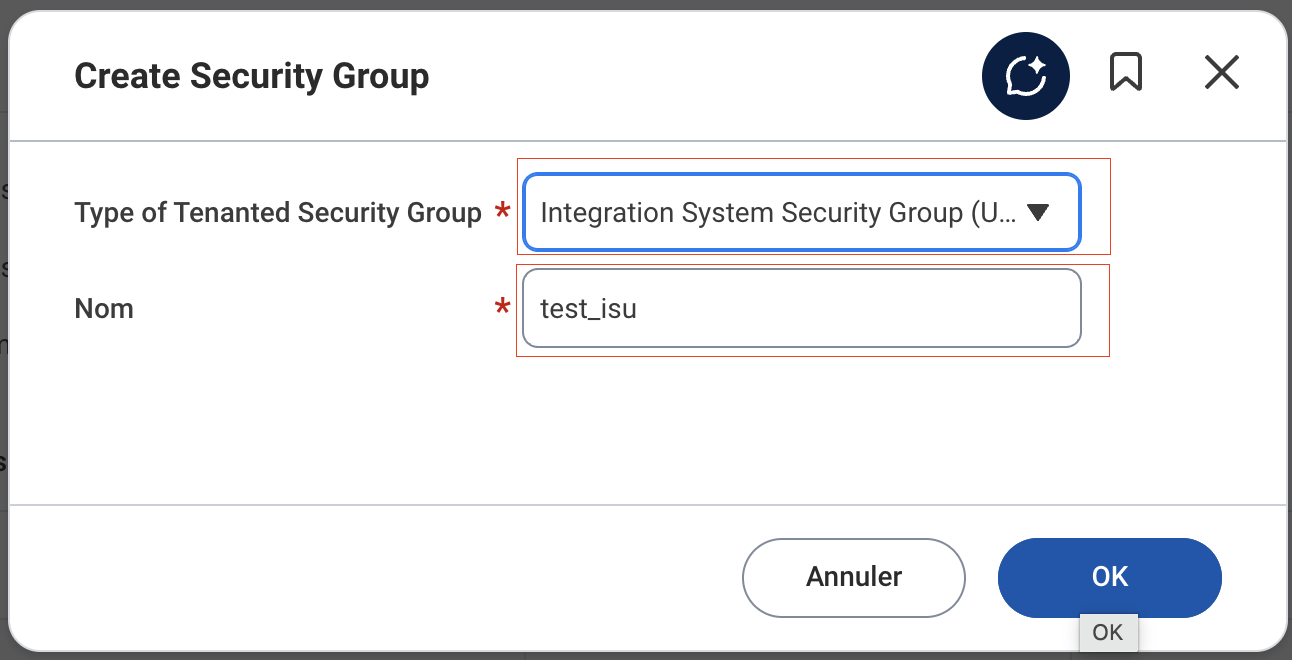Place cursor in the test_isu text
The width and height of the screenshot is (1292, 660).
tap(588, 309)
